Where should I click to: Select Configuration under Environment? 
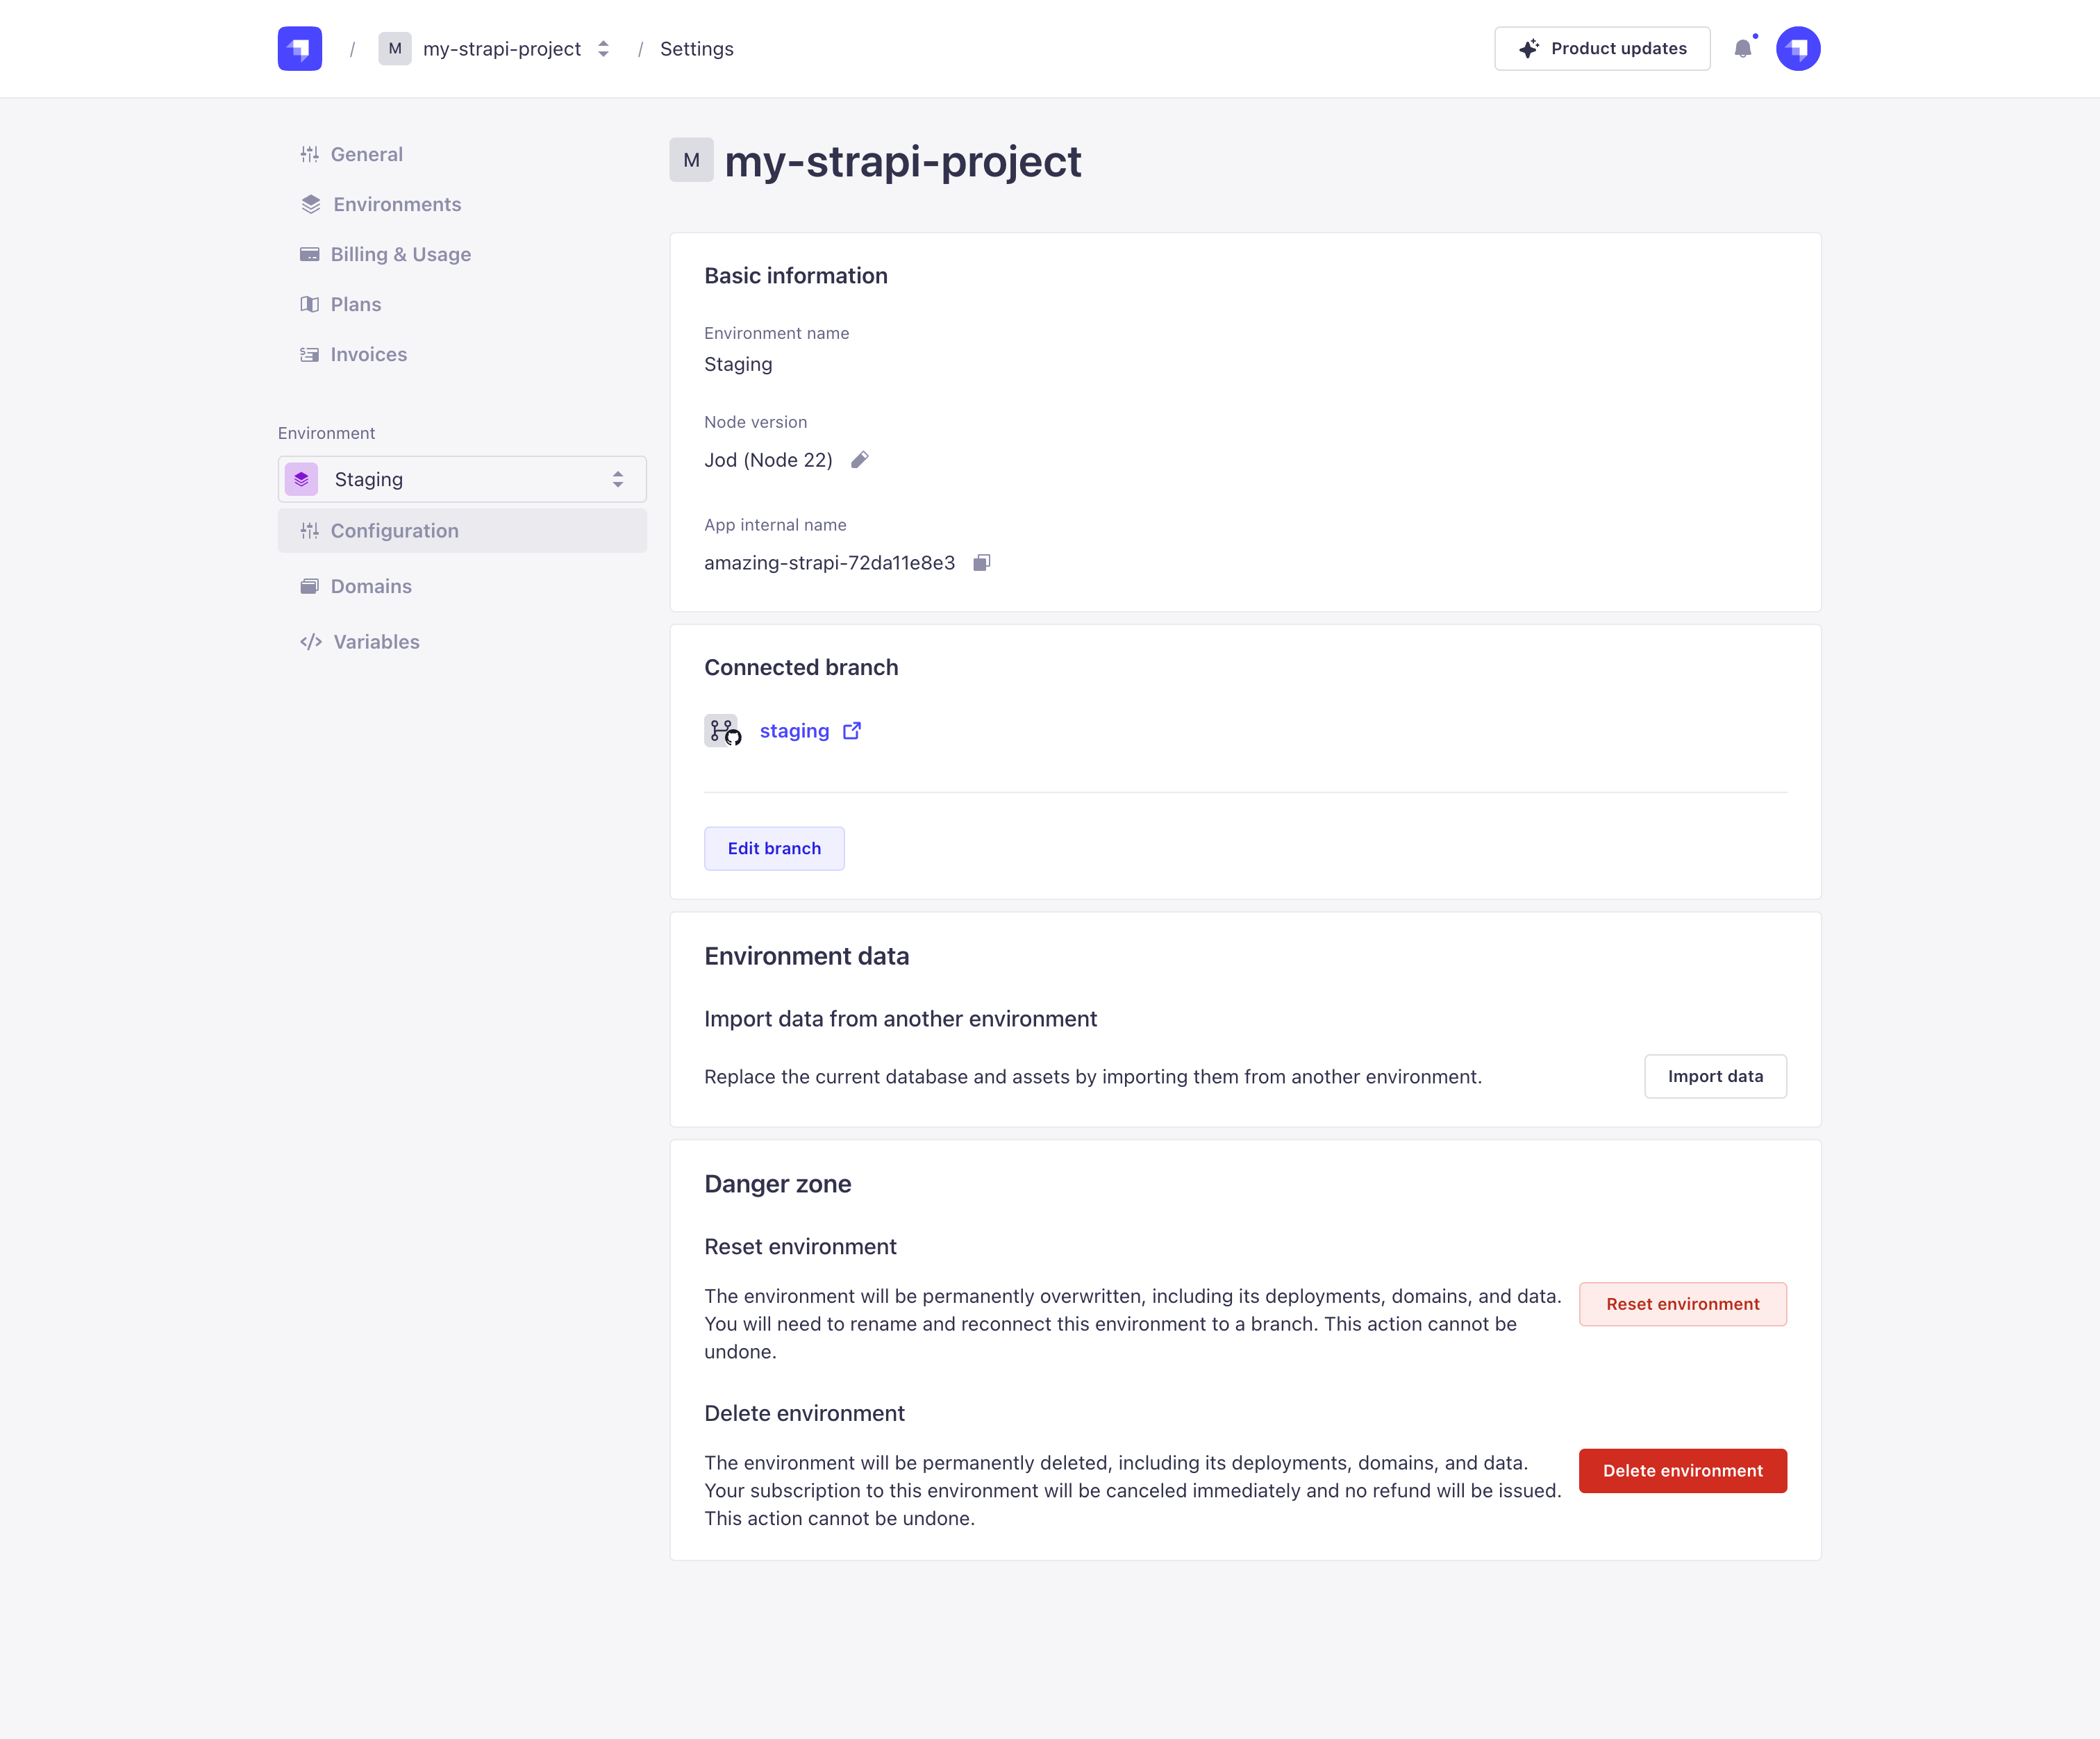click(394, 530)
